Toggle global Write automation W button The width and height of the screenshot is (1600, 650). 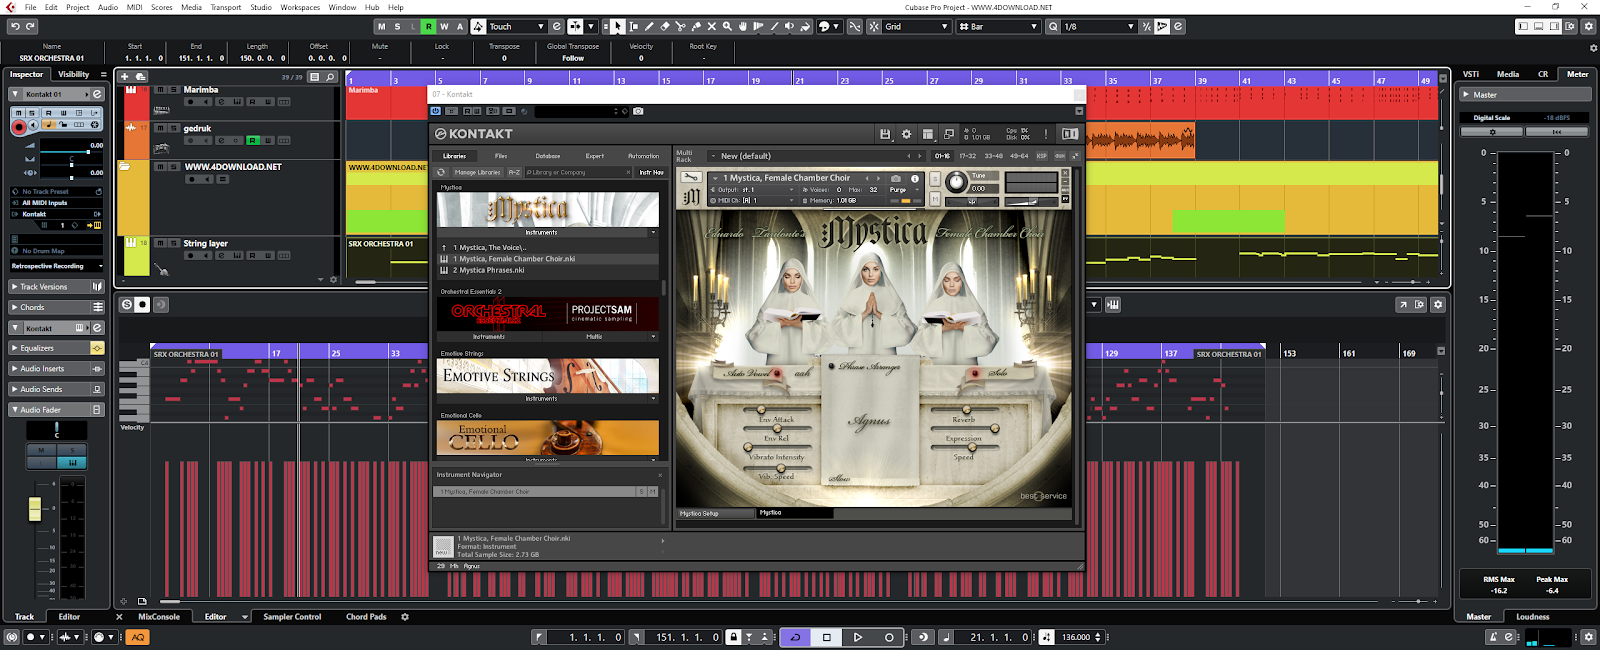[444, 27]
